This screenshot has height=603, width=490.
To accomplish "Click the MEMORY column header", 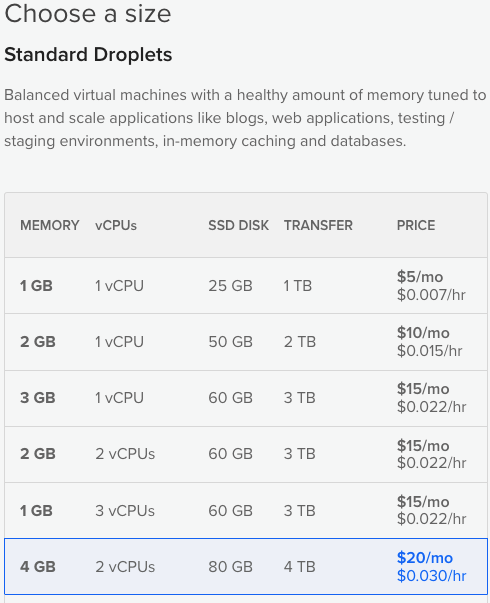I will click(x=50, y=225).
